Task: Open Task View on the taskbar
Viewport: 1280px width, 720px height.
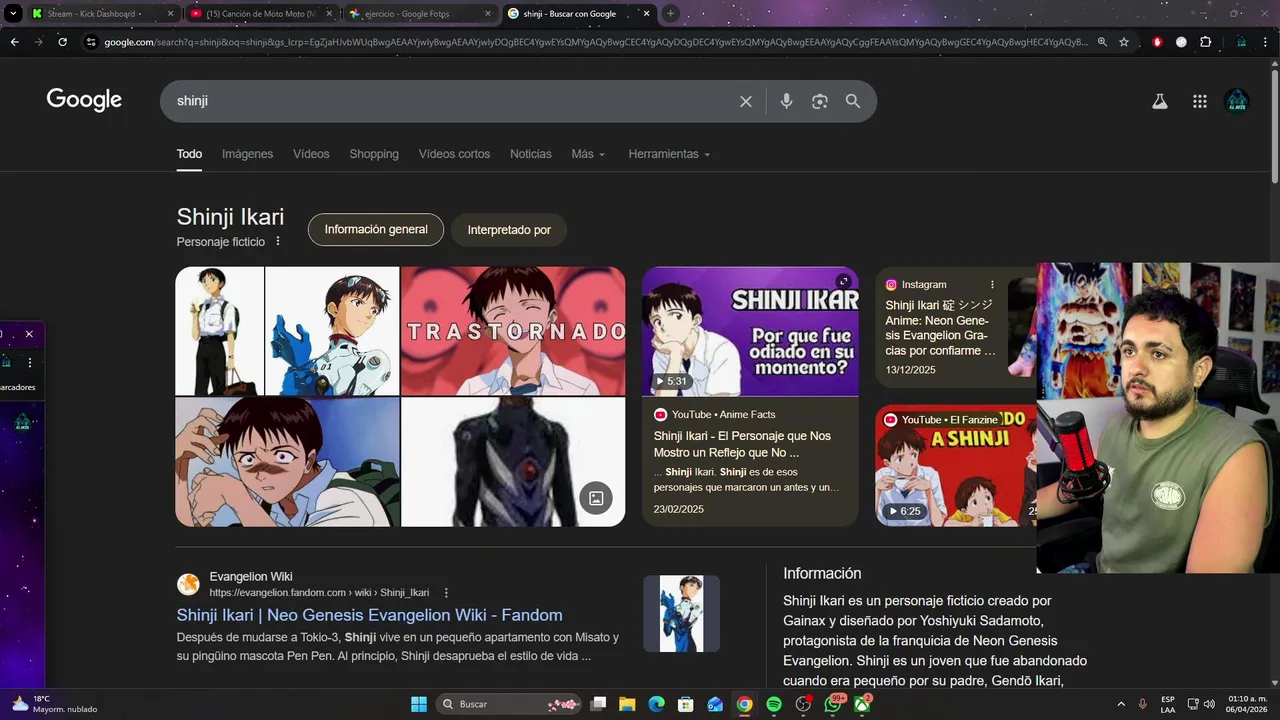Action: click(x=598, y=704)
